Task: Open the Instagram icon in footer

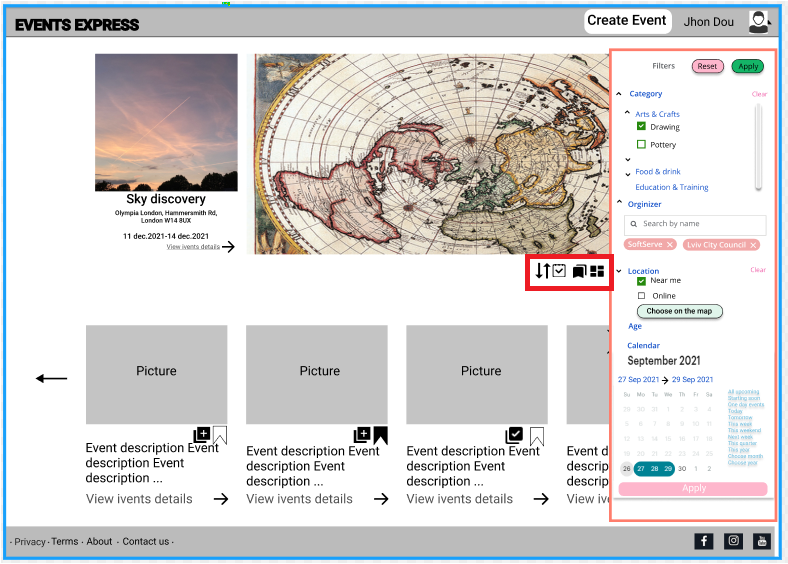Action: pos(733,541)
